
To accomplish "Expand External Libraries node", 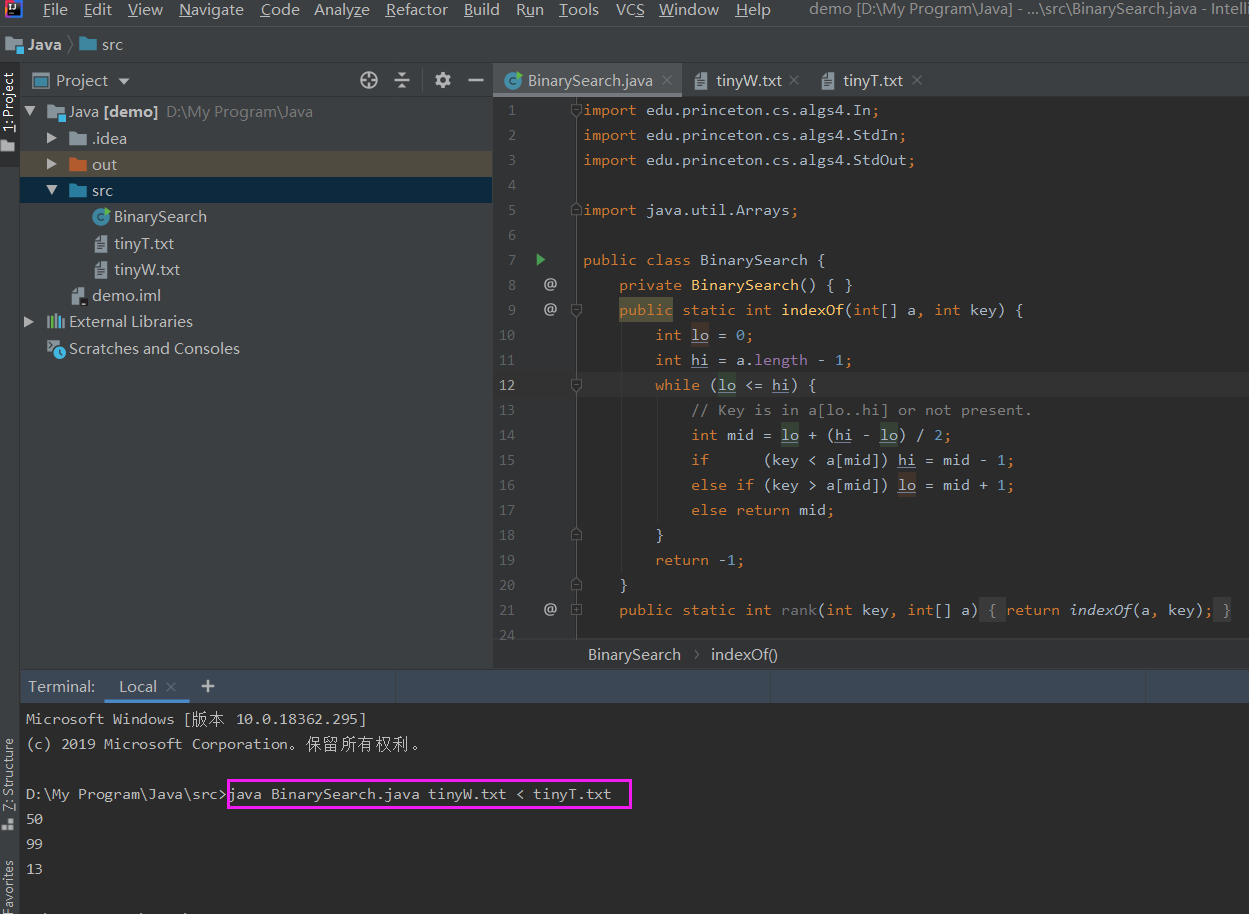I will [x=30, y=321].
